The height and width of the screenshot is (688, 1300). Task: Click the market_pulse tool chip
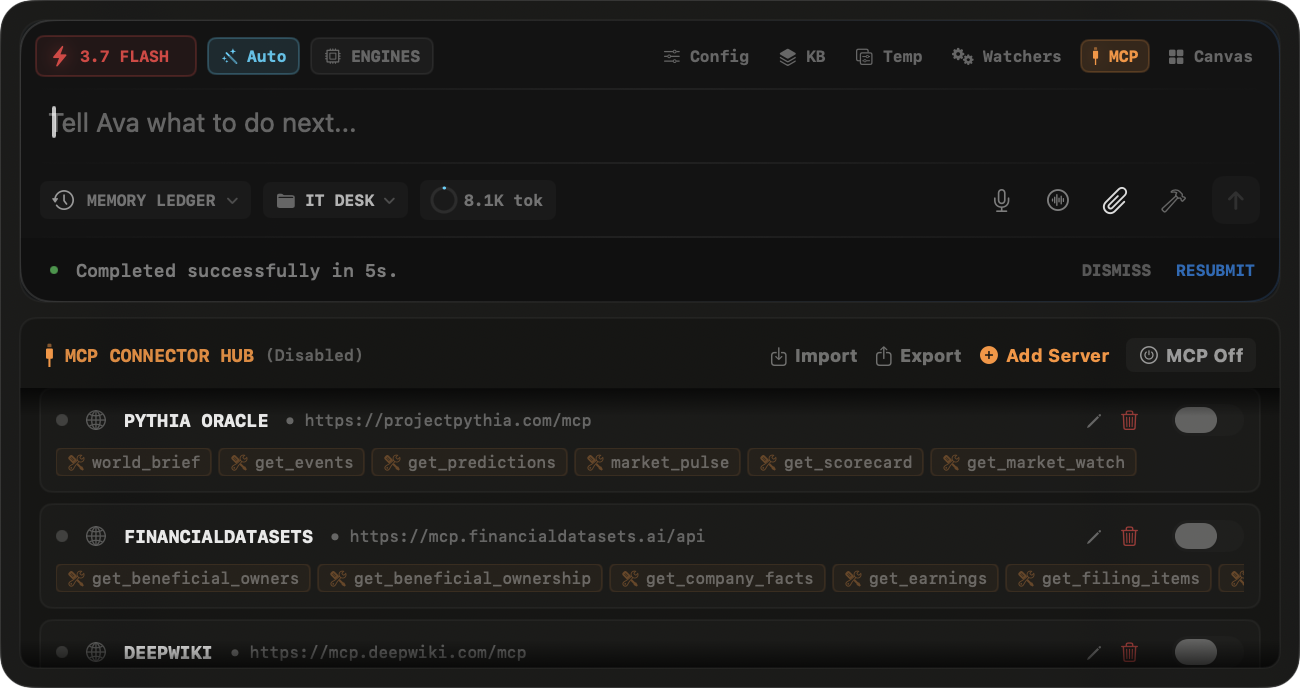pyautogui.click(x=658, y=462)
